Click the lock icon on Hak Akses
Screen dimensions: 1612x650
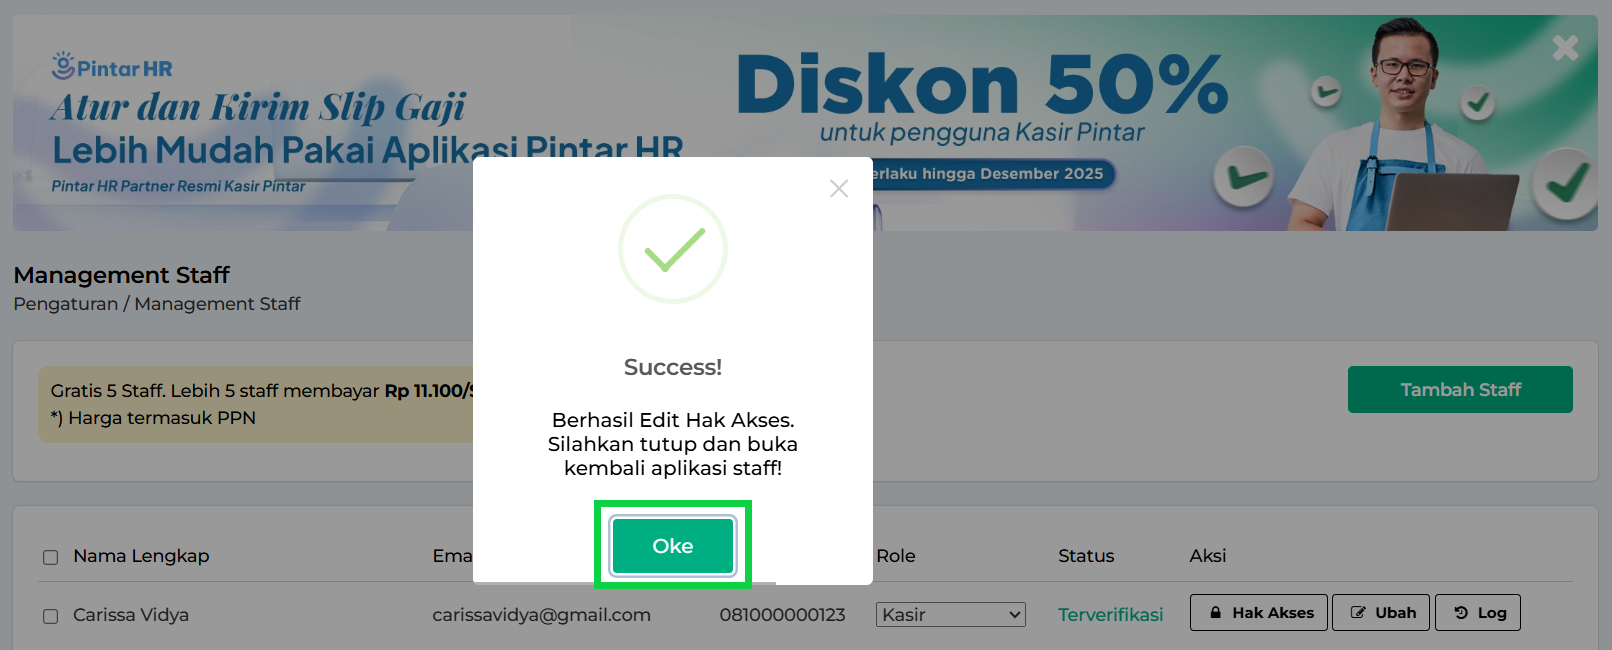pos(1216,613)
